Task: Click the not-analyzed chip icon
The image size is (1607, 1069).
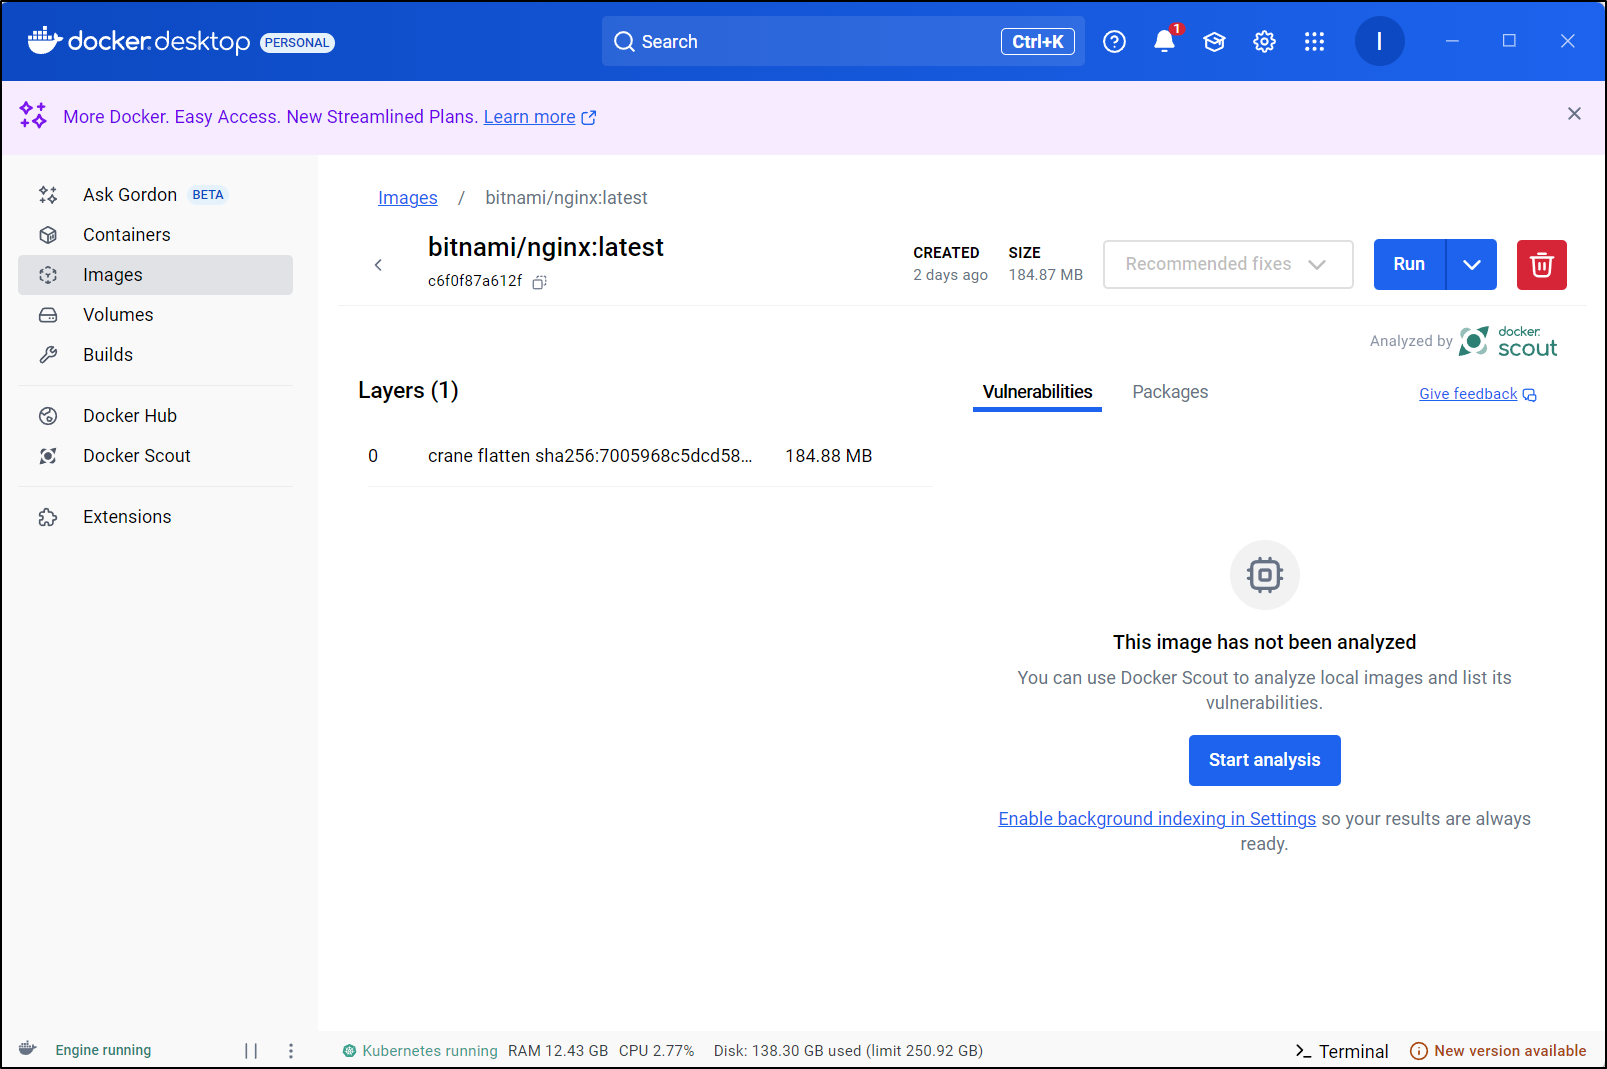Action: tap(1264, 575)
